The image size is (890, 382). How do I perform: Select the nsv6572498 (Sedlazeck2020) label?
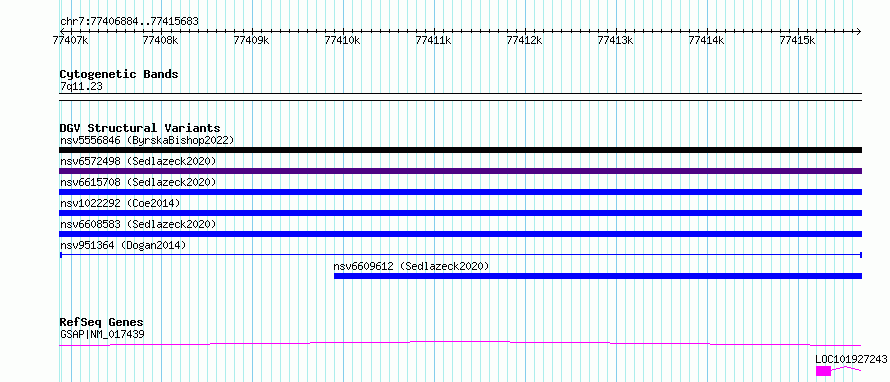[138, 161]
